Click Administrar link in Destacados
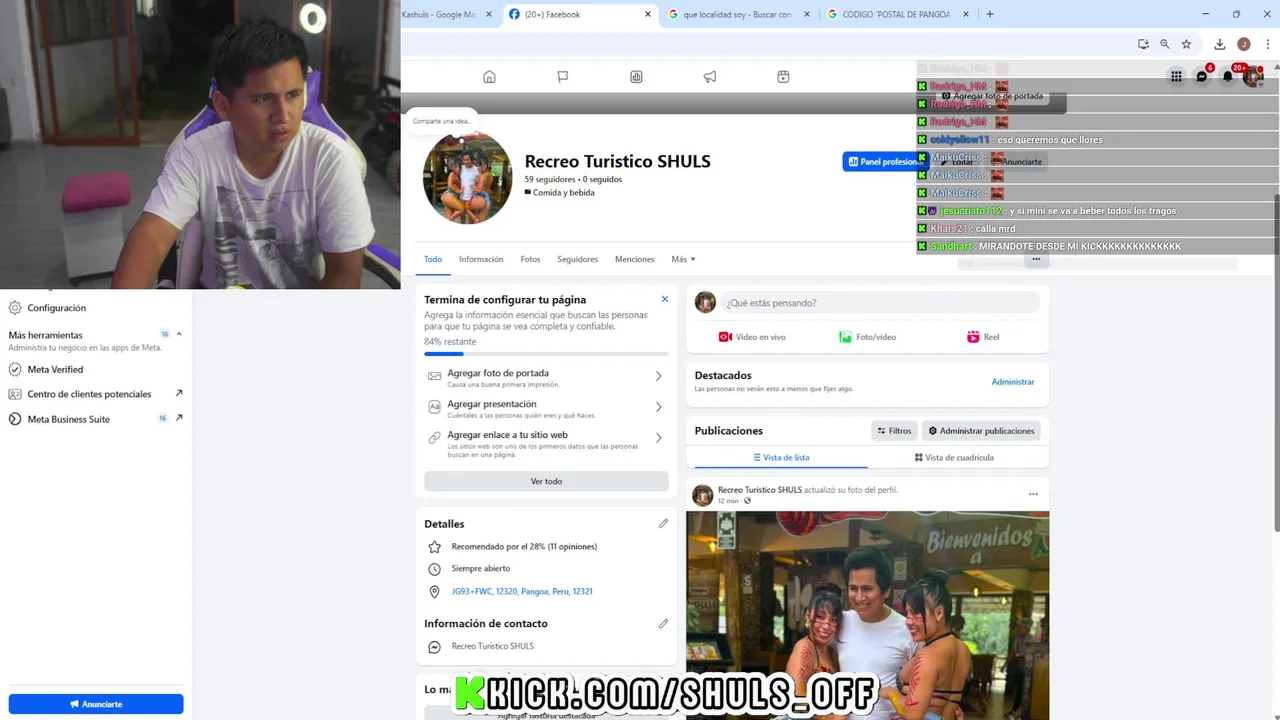This screenshot has height=720, width=1280. (x=1013, y=382)
